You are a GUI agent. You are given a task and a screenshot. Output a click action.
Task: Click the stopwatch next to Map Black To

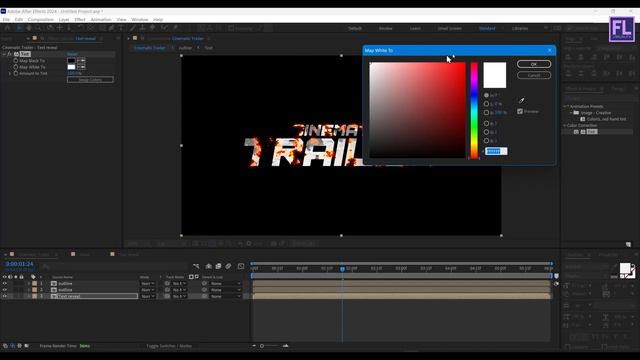[x=16, y=60]
